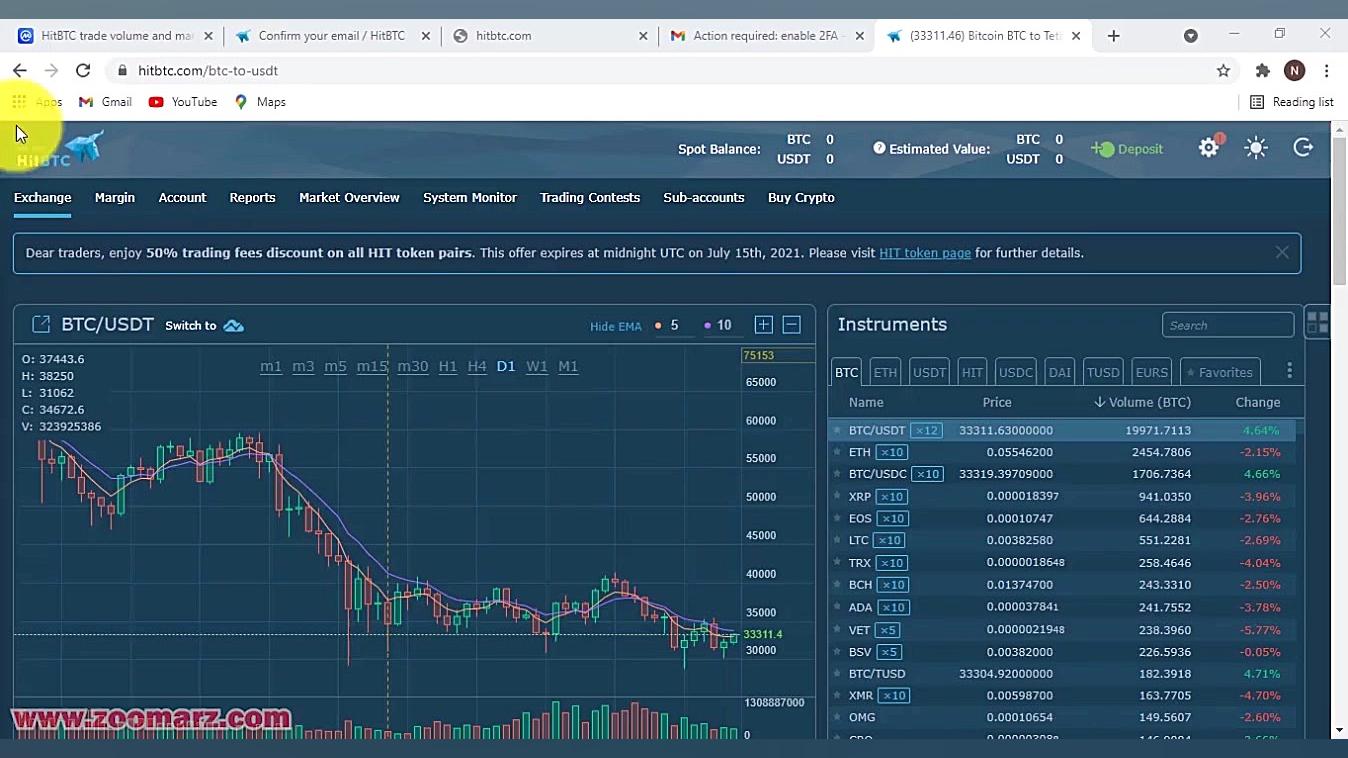Select m15 chart timeframe
Viewport: 1348px width, 758px height.
(372, 366)
